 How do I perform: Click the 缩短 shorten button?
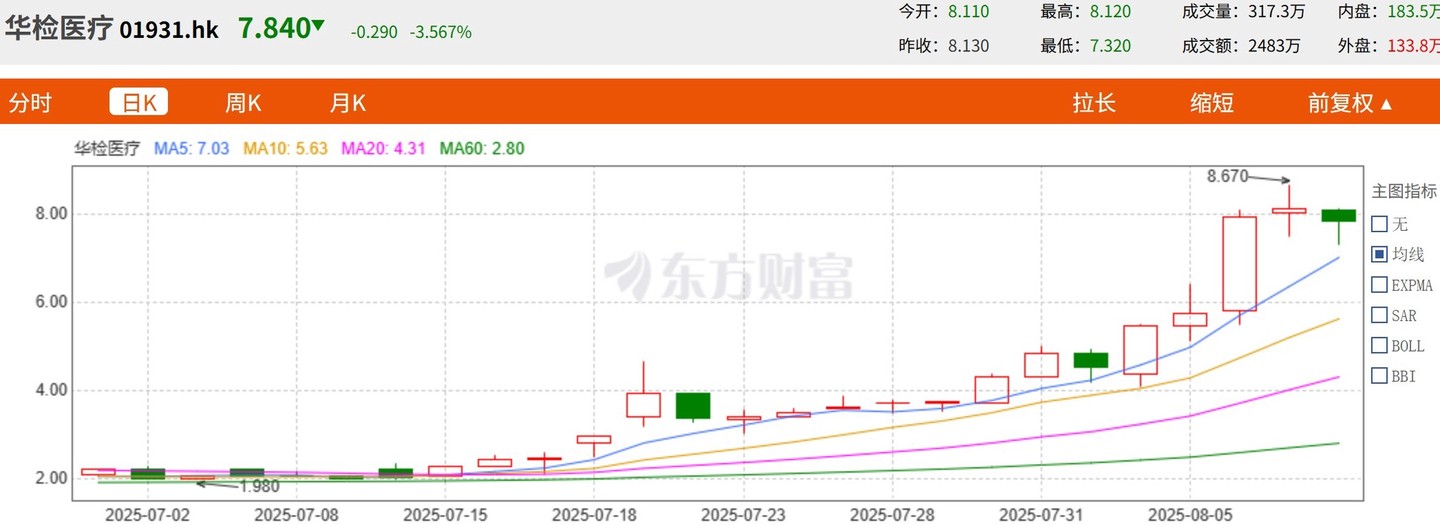pyautogui.click(x=1211, y=102)
